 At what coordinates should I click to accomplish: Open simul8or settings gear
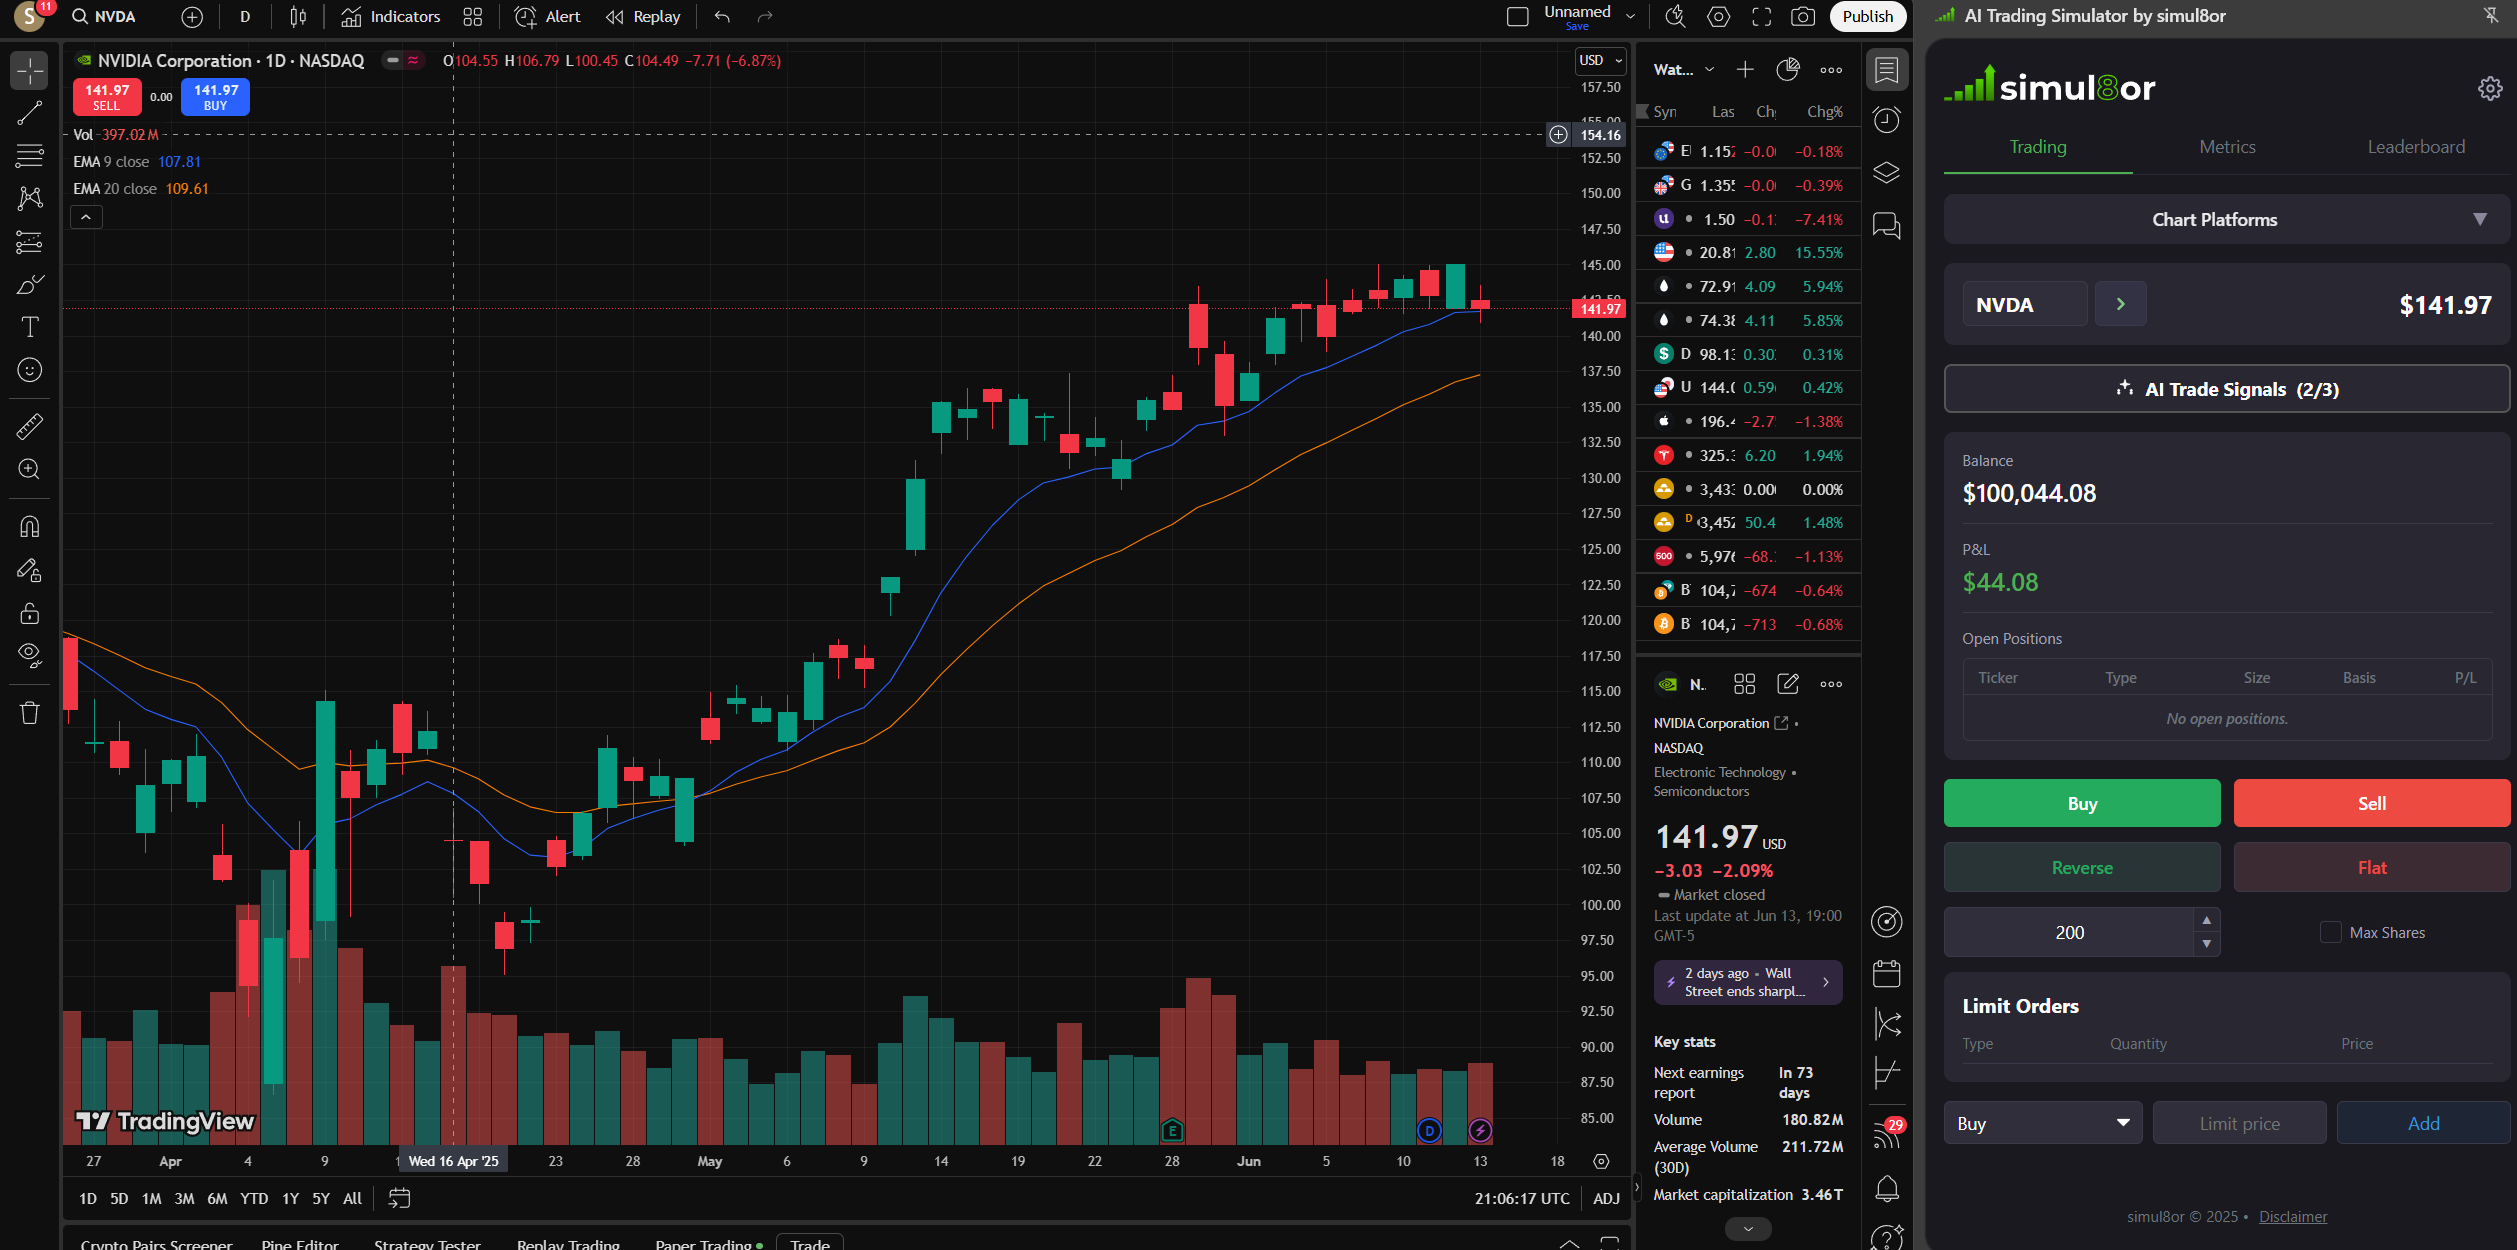pos(2490,88)
